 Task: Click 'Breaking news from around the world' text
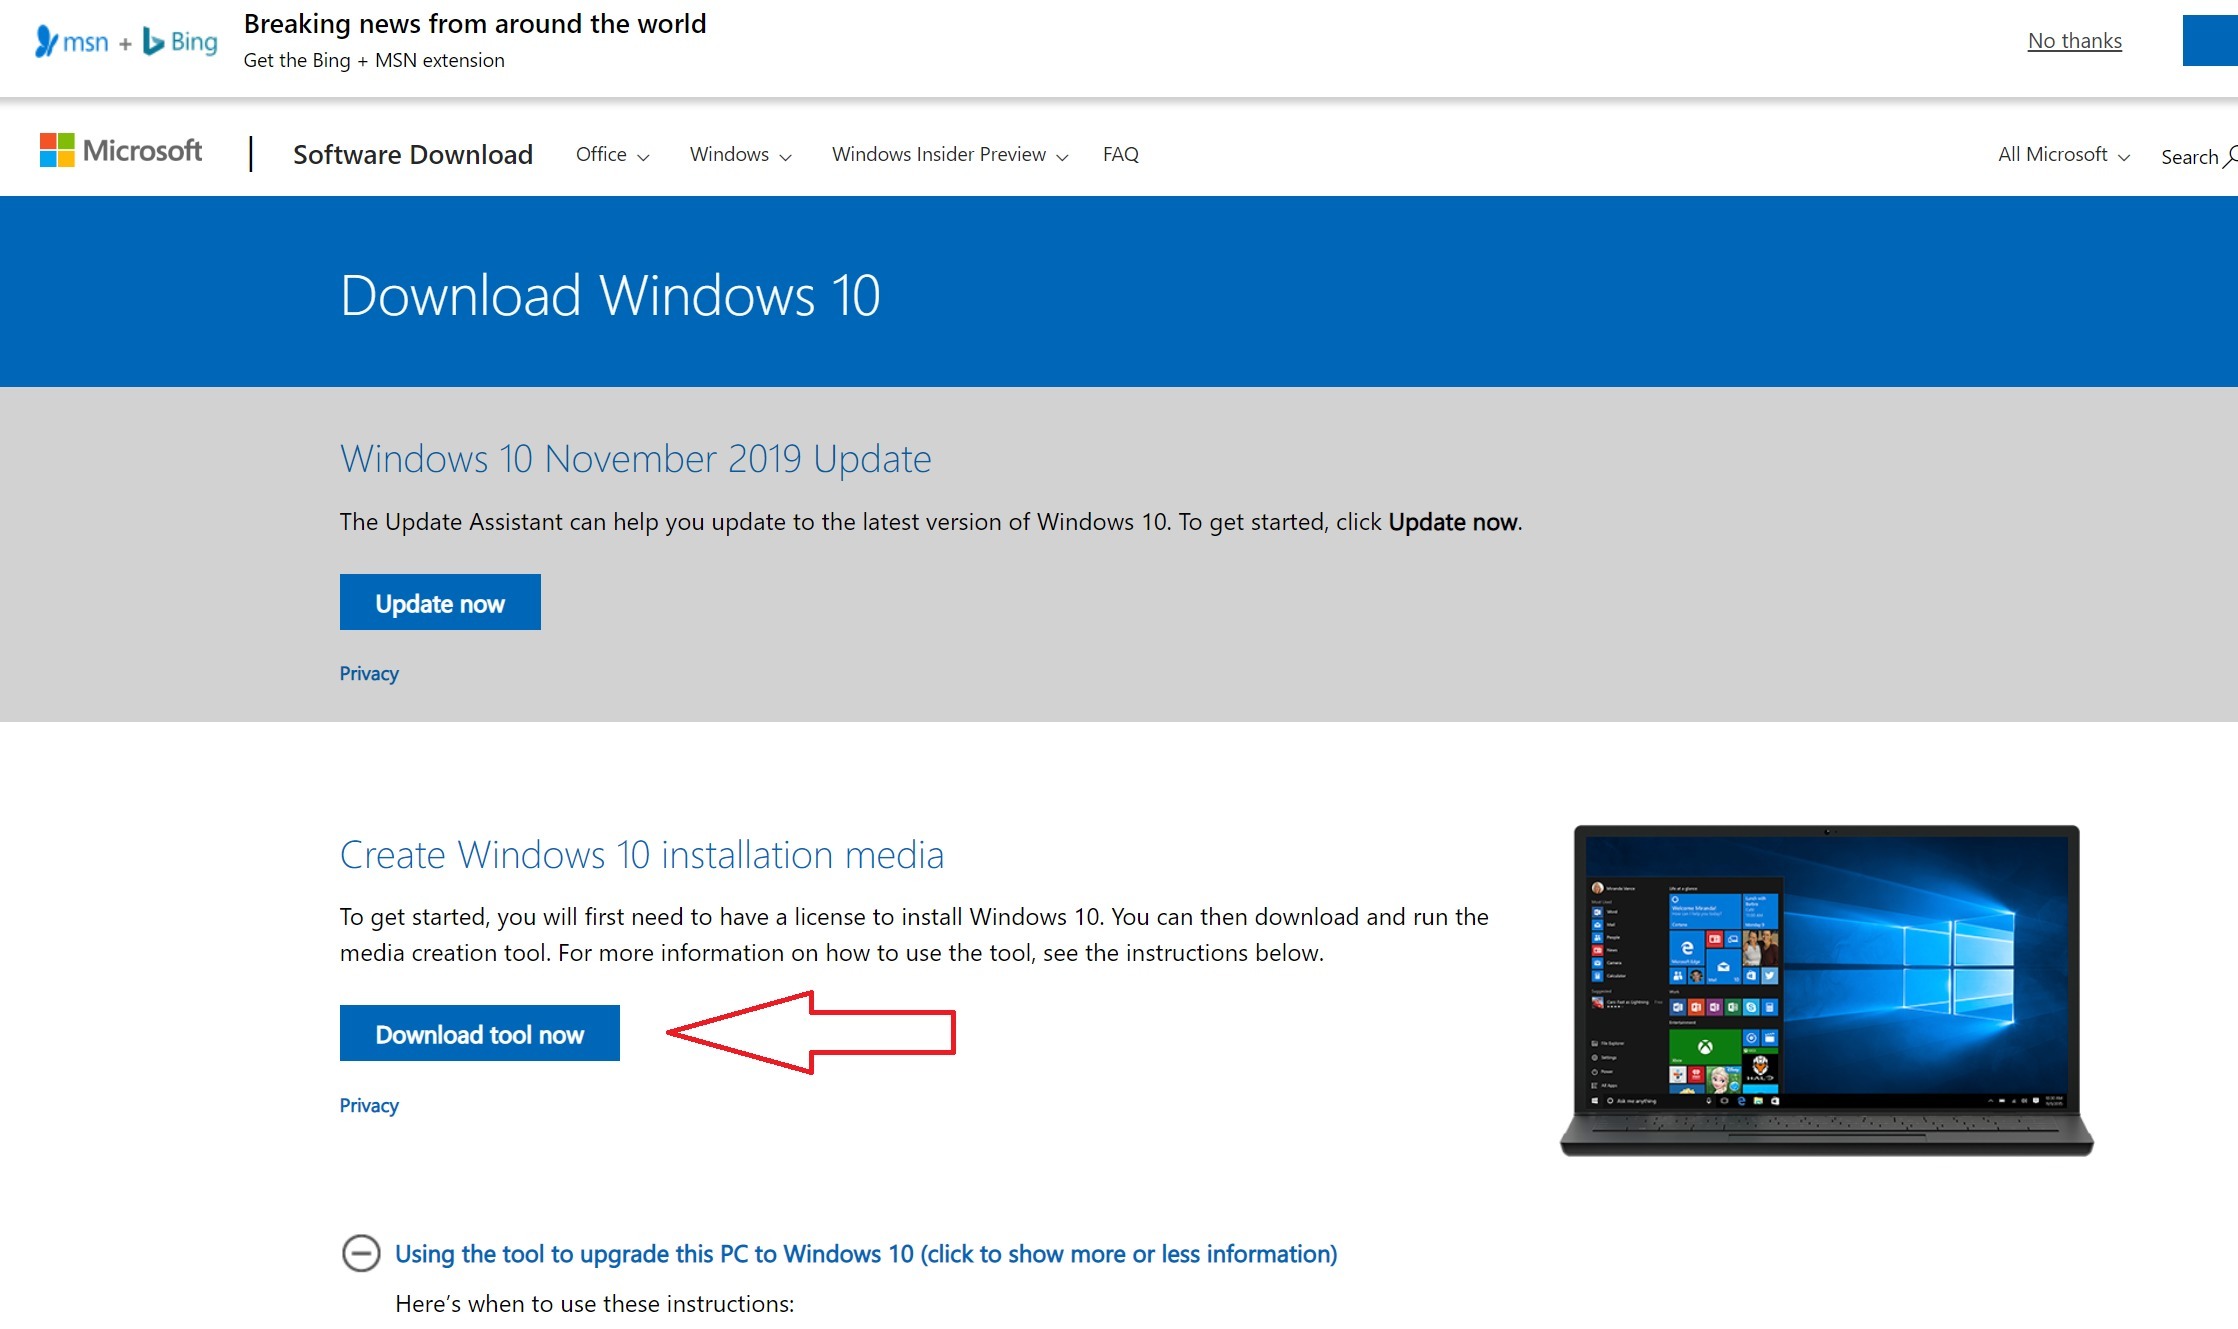(475, 24)
